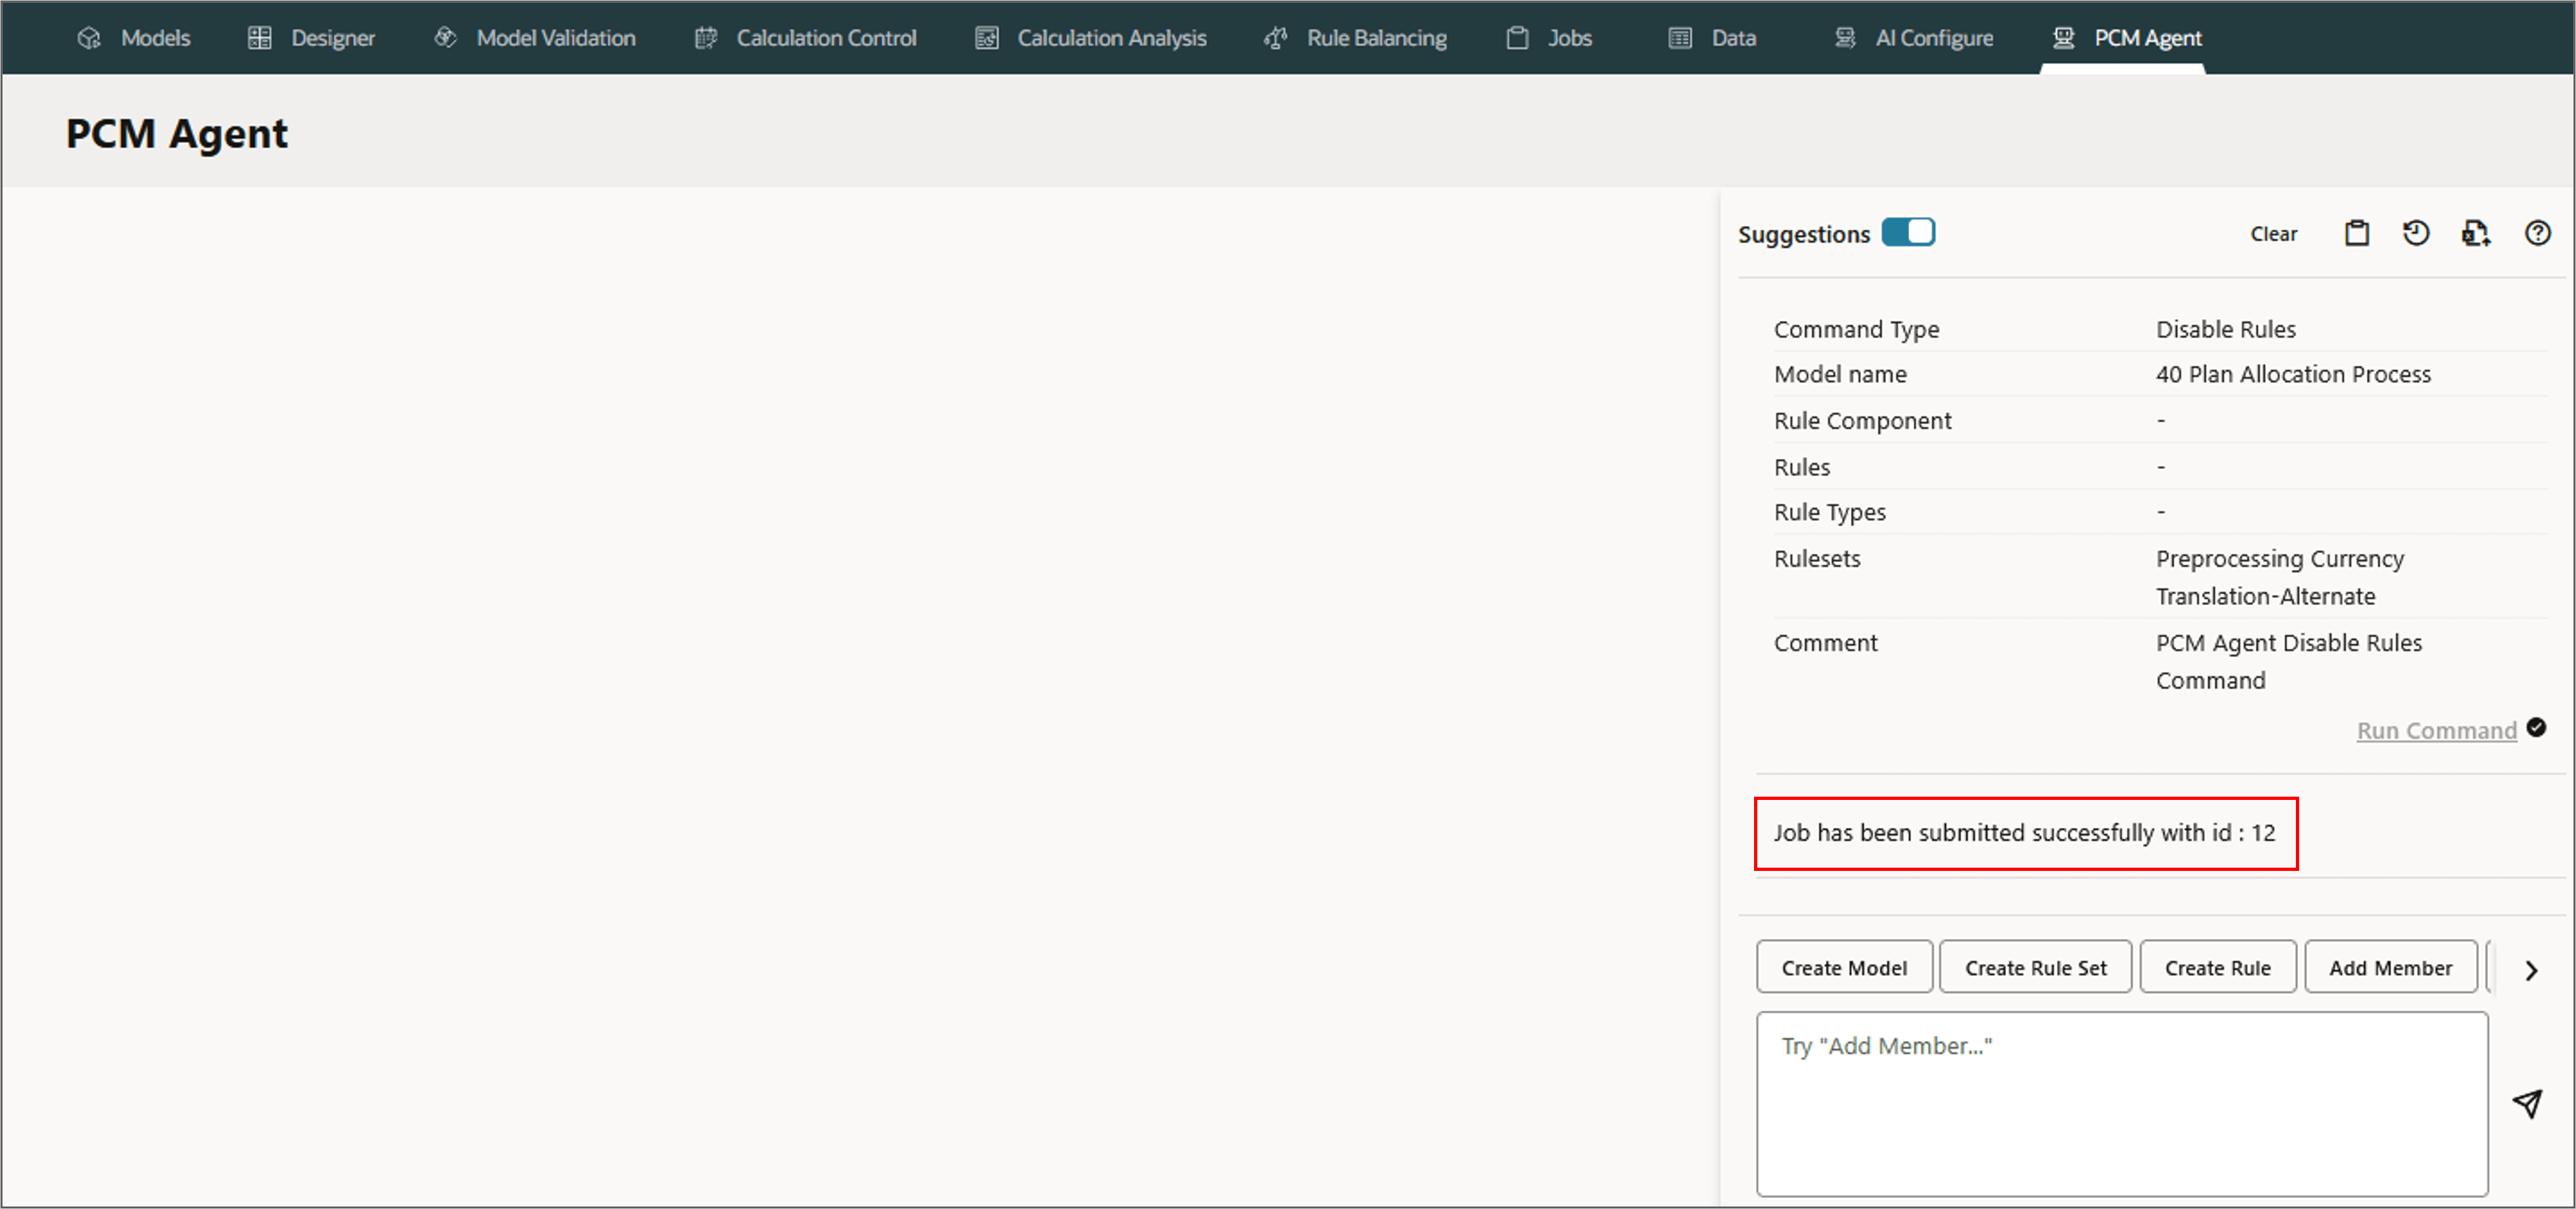
Task: Focus the "Try Add Member..." prompt box
Action: 2121,1103
